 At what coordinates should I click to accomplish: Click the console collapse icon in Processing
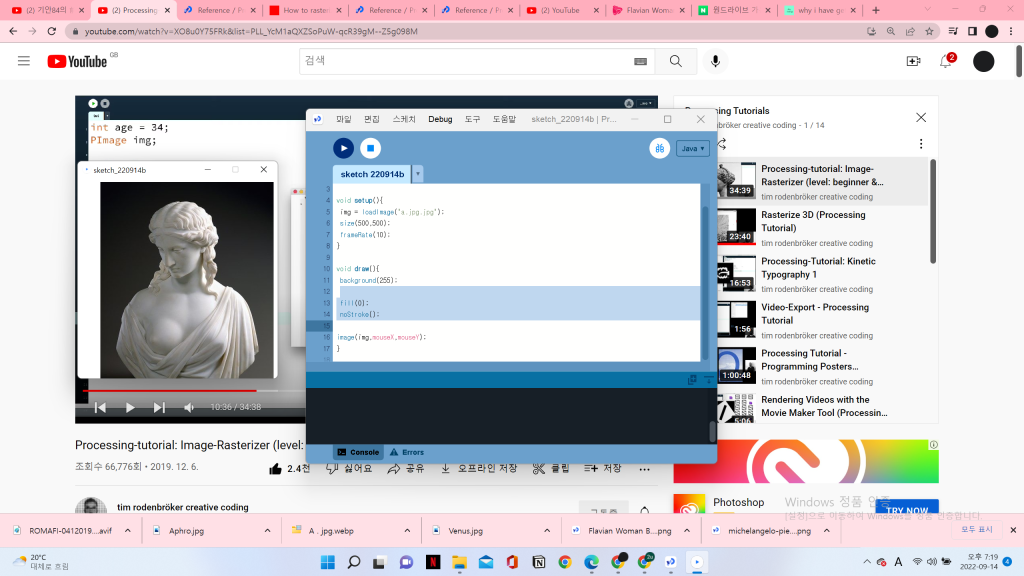[709, 379]
